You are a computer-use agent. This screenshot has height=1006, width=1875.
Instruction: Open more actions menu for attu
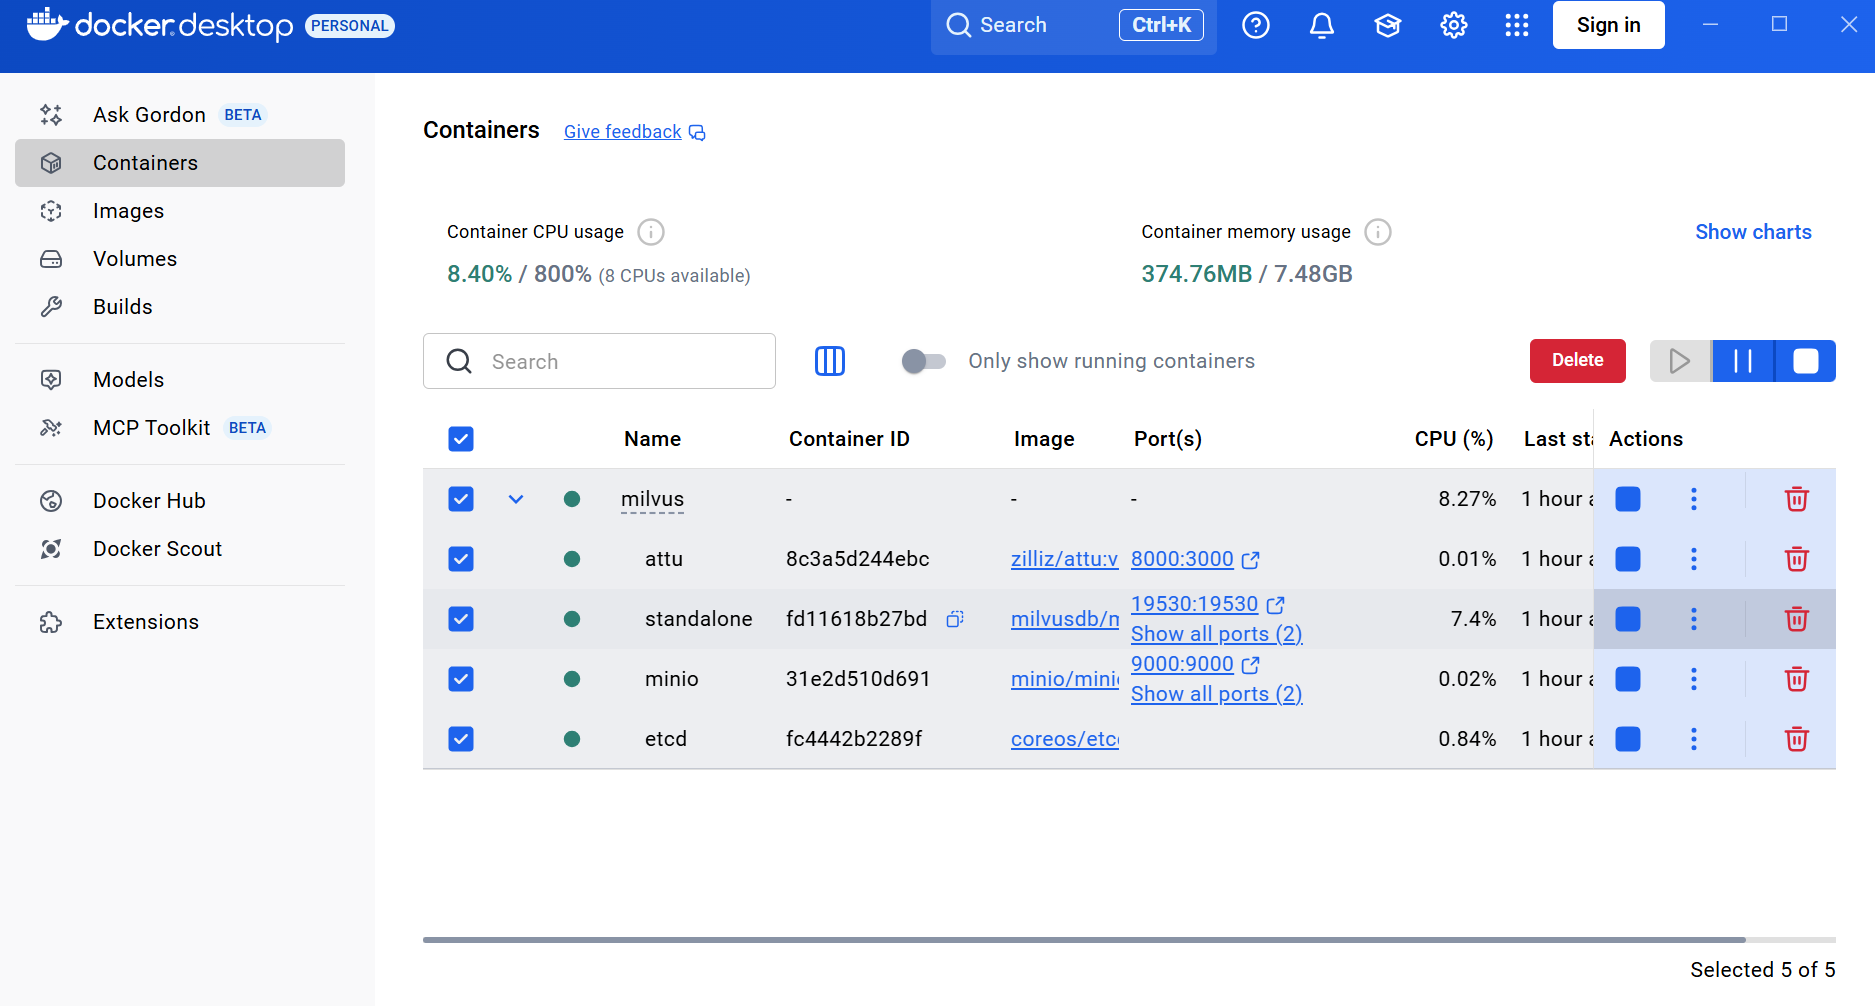click(1694, 559)
